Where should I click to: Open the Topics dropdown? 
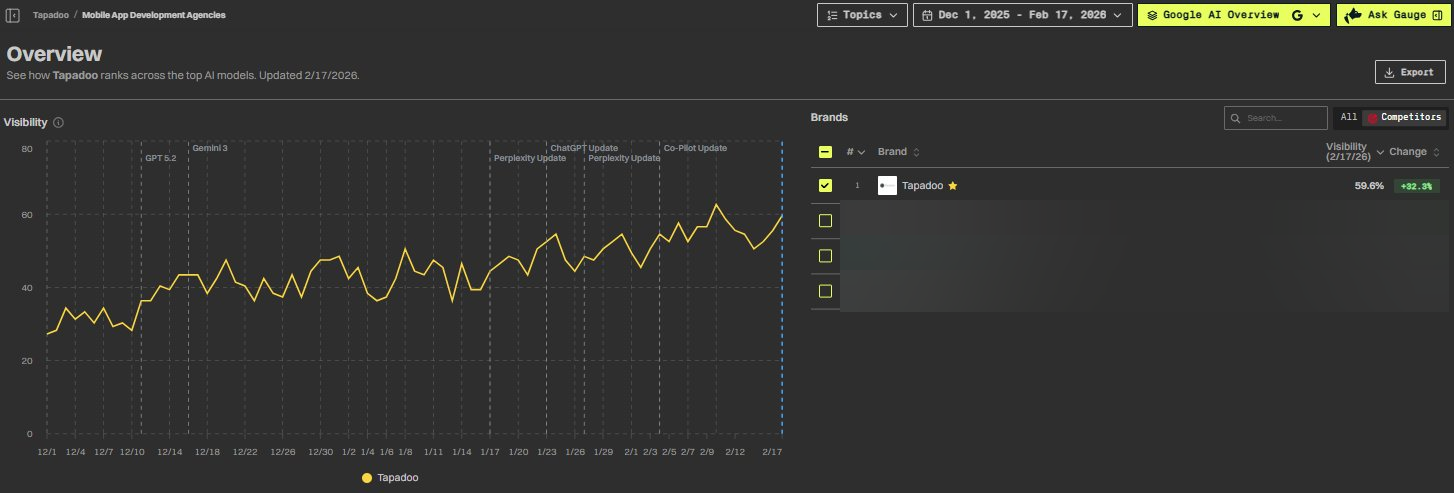coord(862,15)
